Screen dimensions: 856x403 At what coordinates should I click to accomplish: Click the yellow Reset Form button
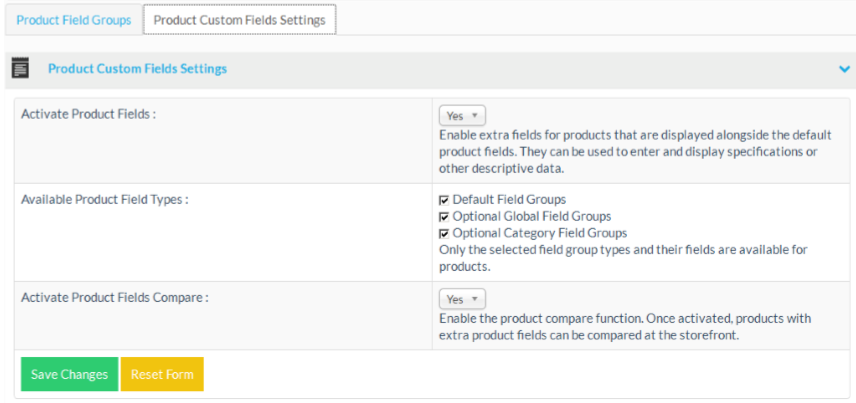coord(162,375)
